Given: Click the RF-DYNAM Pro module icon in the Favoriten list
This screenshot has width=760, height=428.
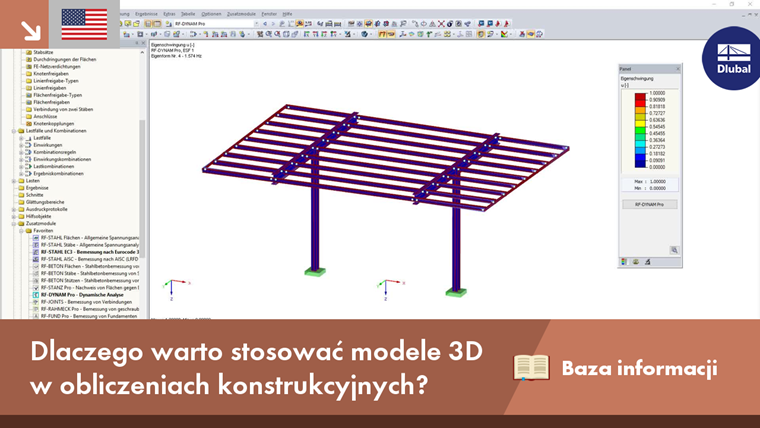Looking at the screenshot, I should [x=36, y=295].
